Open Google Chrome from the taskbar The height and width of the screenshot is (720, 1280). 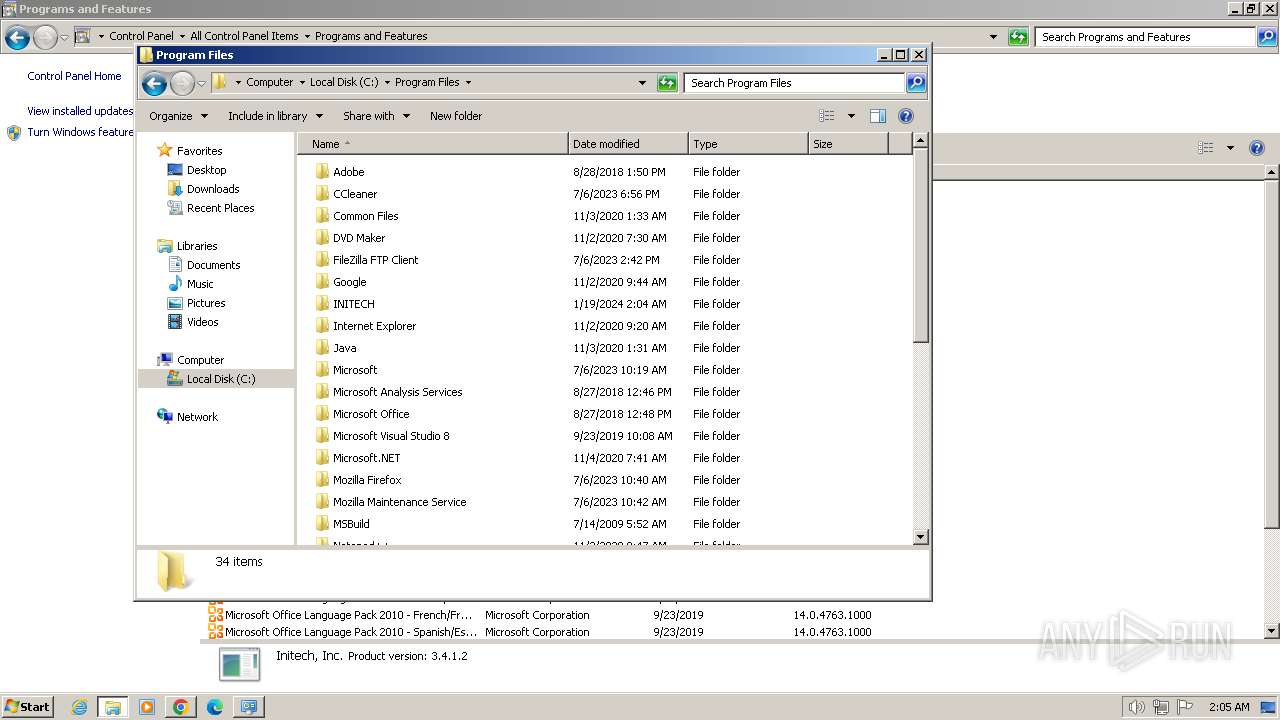181,707
